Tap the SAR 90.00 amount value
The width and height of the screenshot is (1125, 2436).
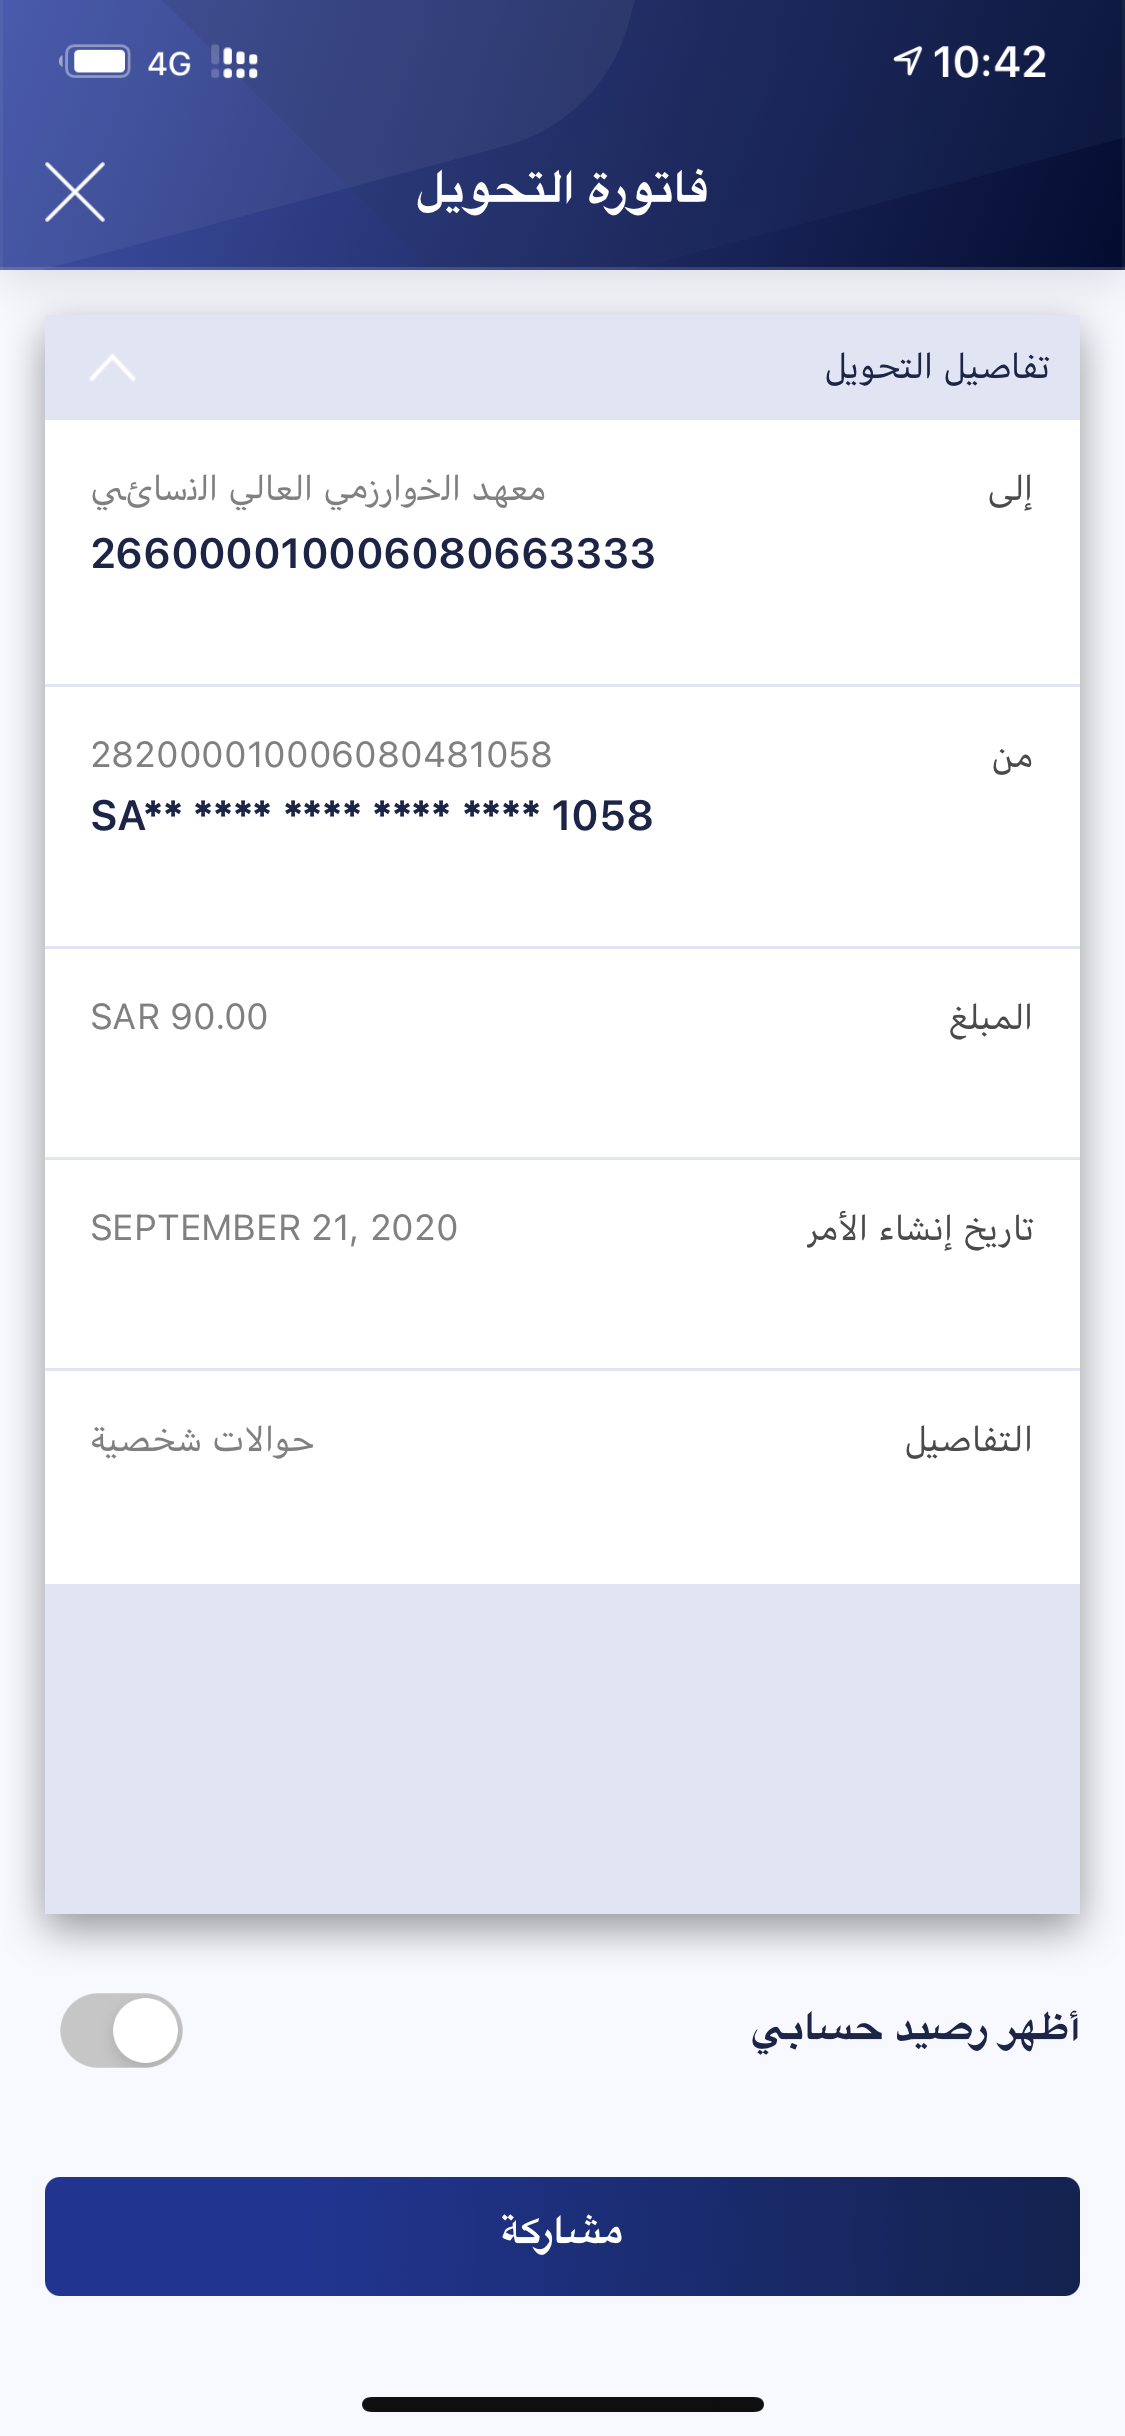pos(180,1017)
